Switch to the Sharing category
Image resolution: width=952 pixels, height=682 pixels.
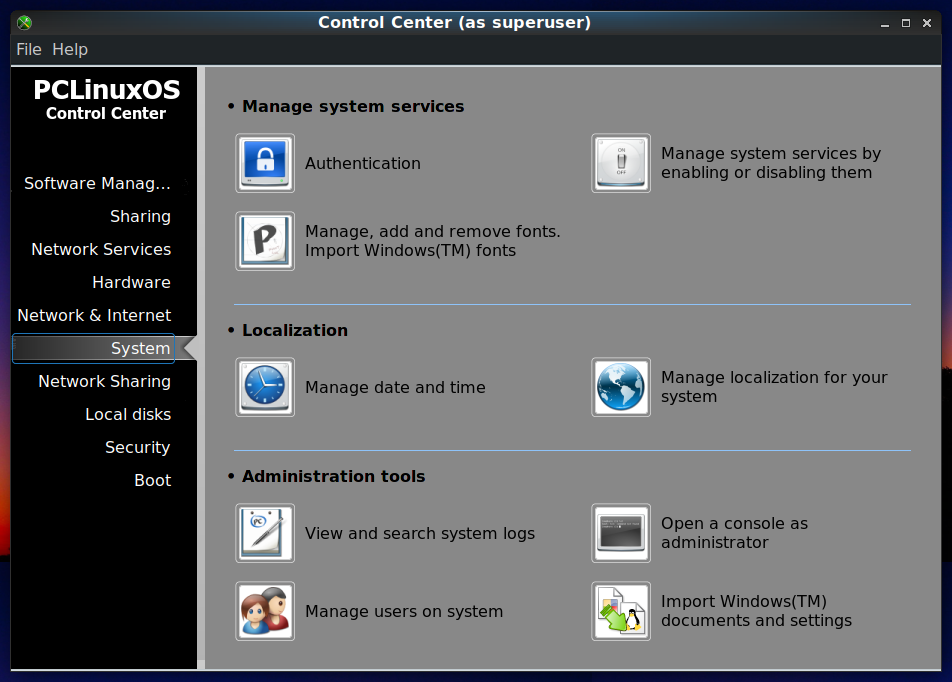tap(140, 216)
